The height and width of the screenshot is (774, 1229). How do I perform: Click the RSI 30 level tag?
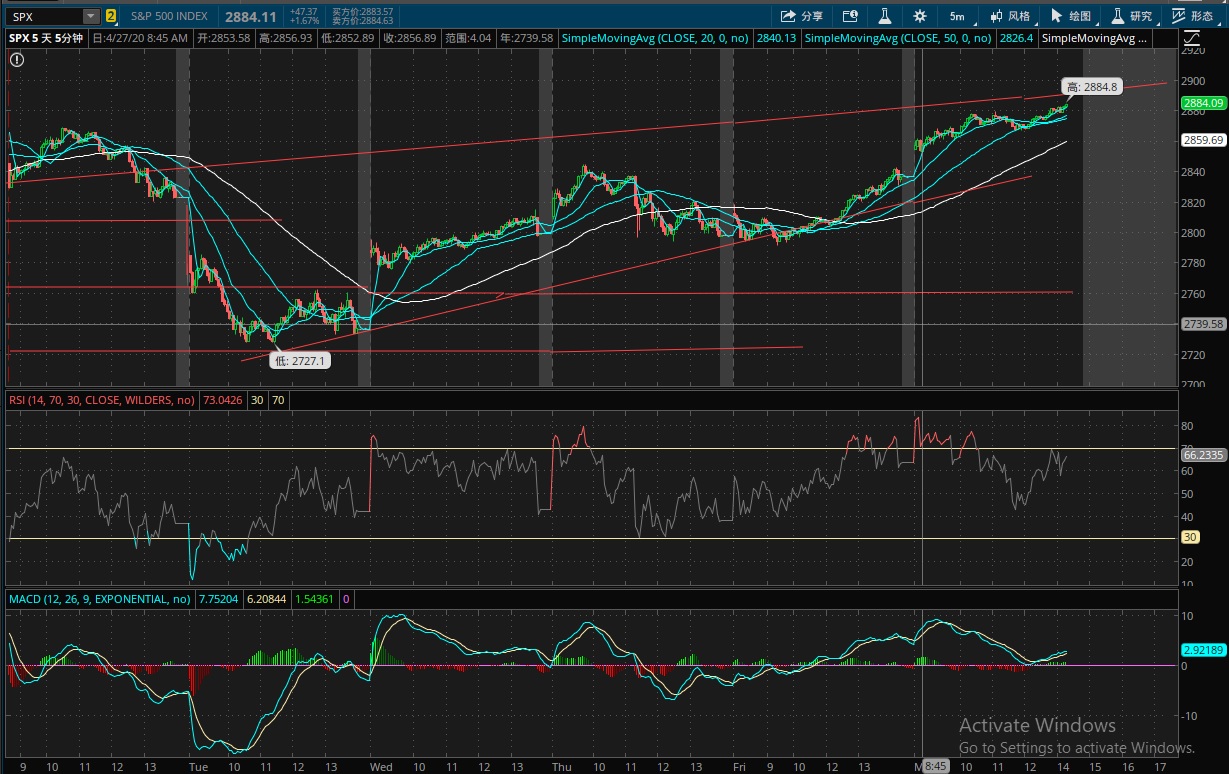[1191, 537]
